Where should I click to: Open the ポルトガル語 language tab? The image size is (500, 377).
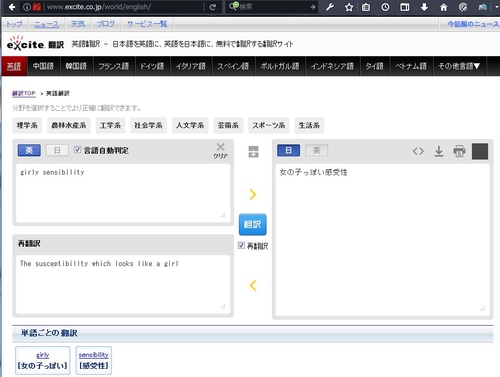click(280, 66)
